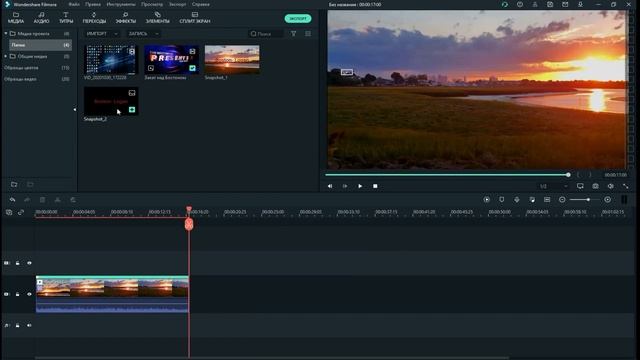
Task: Toggle auto ripple link icon
Action: [x=21, y=212]
